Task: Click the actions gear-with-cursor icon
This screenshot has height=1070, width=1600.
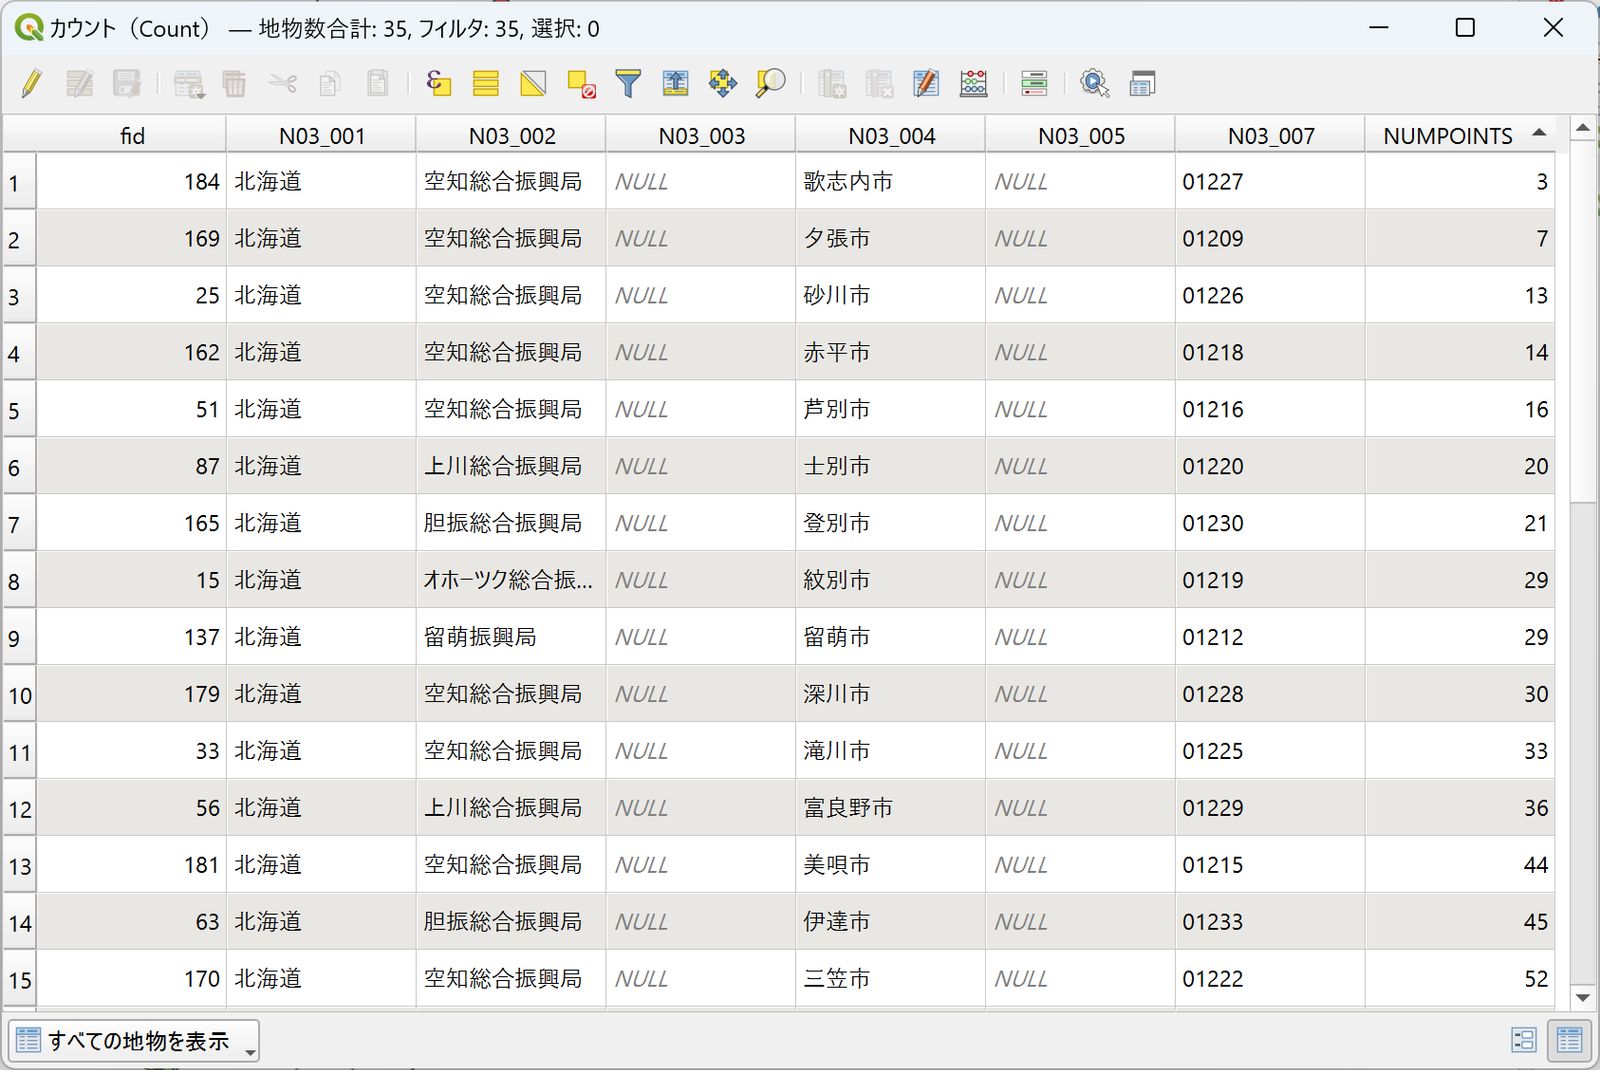Action: point(1095,83)
